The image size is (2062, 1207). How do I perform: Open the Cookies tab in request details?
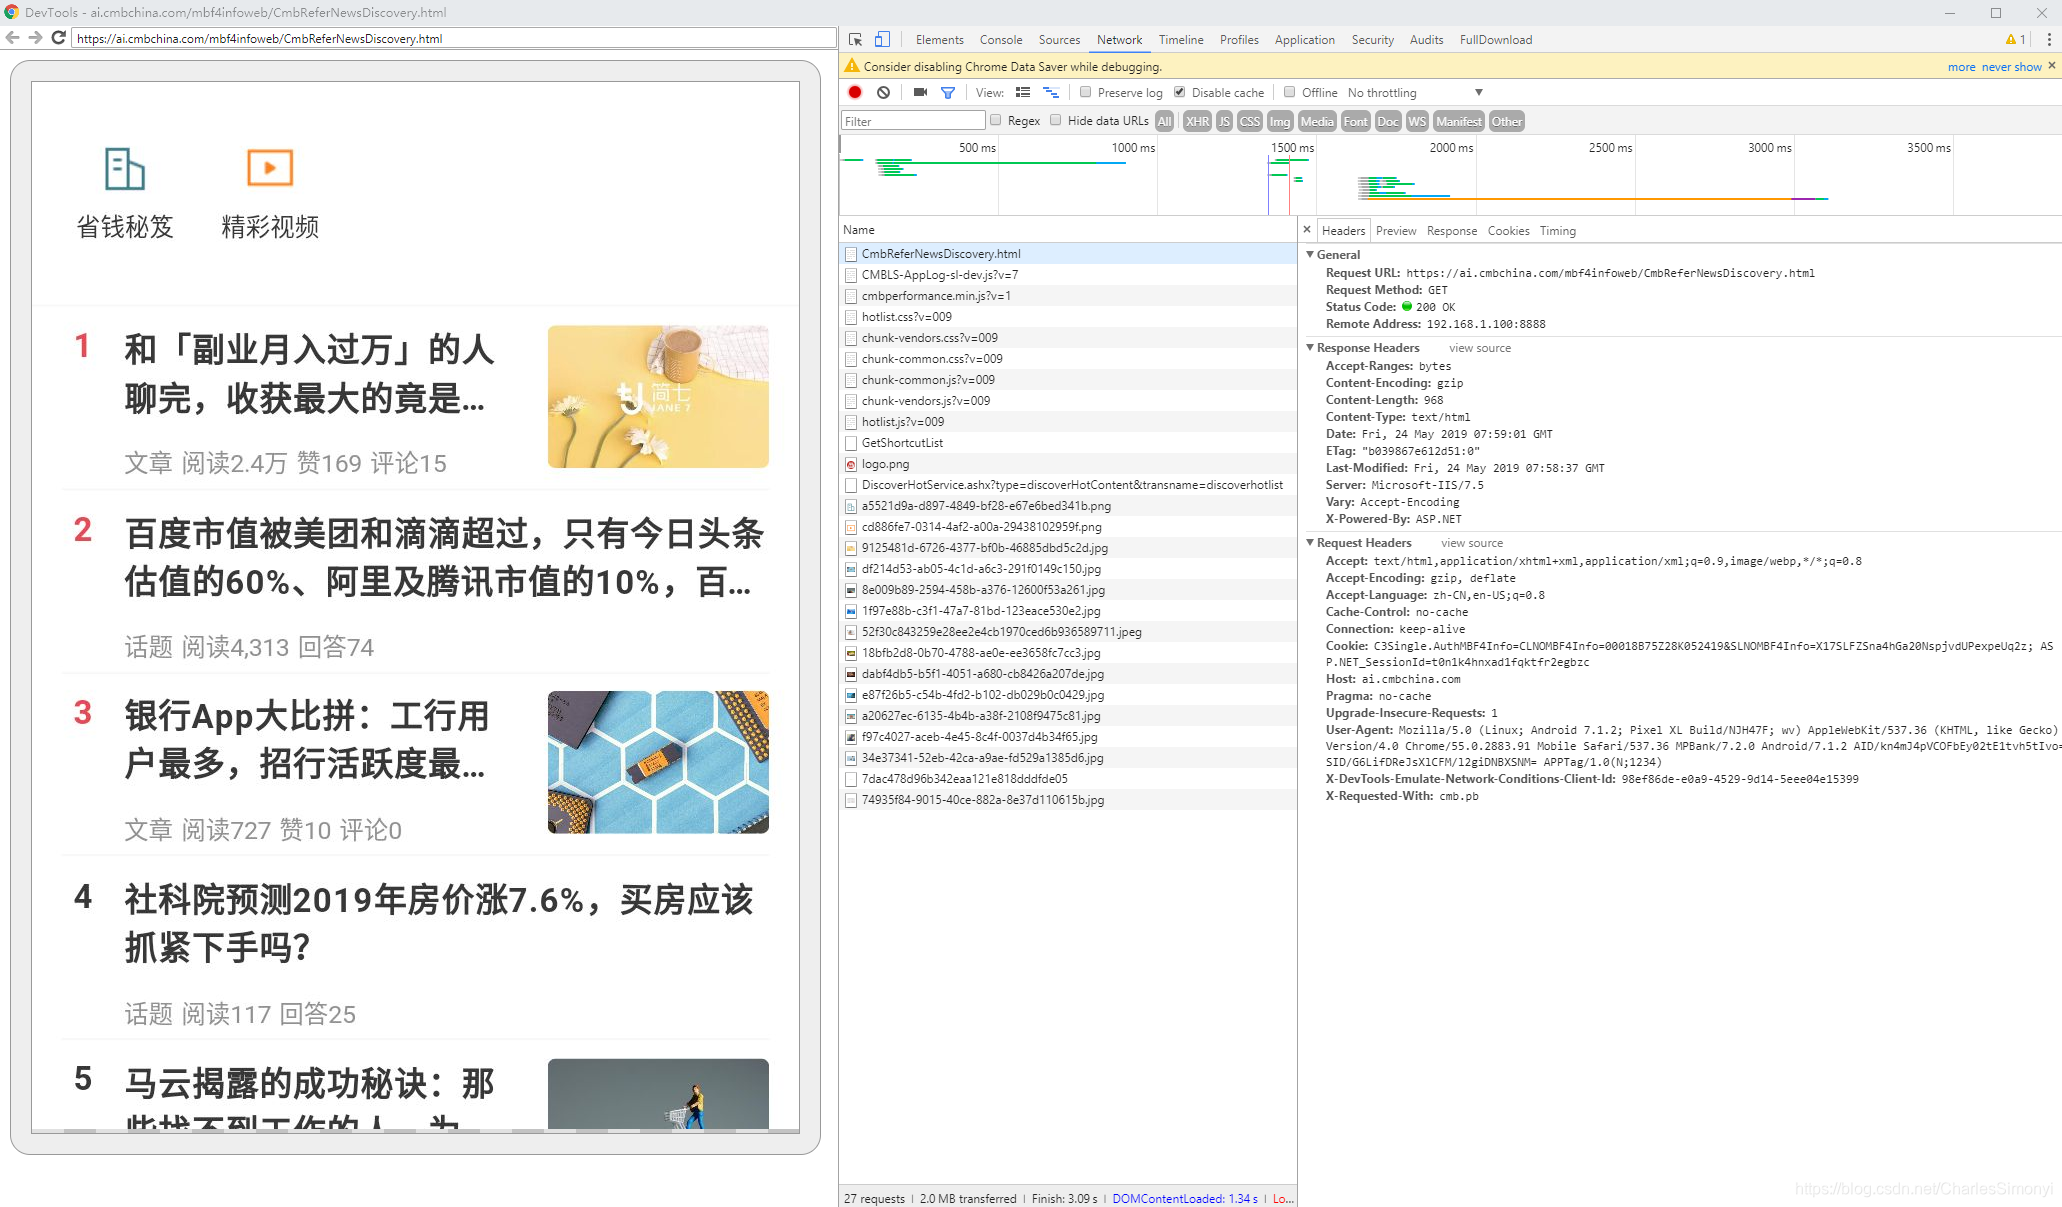1508,230
